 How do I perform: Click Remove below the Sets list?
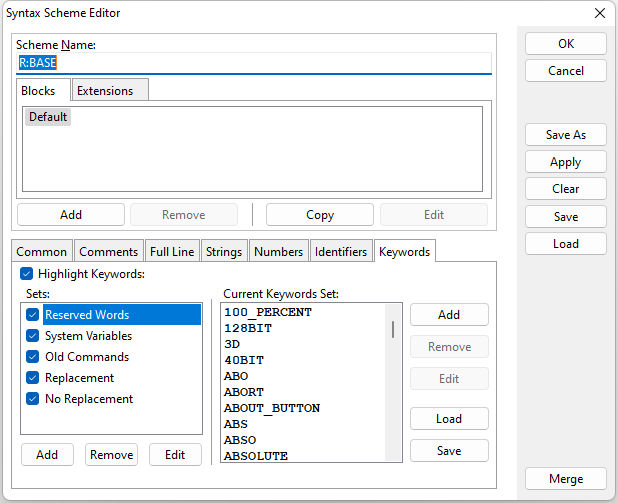[x=112, y=455]
